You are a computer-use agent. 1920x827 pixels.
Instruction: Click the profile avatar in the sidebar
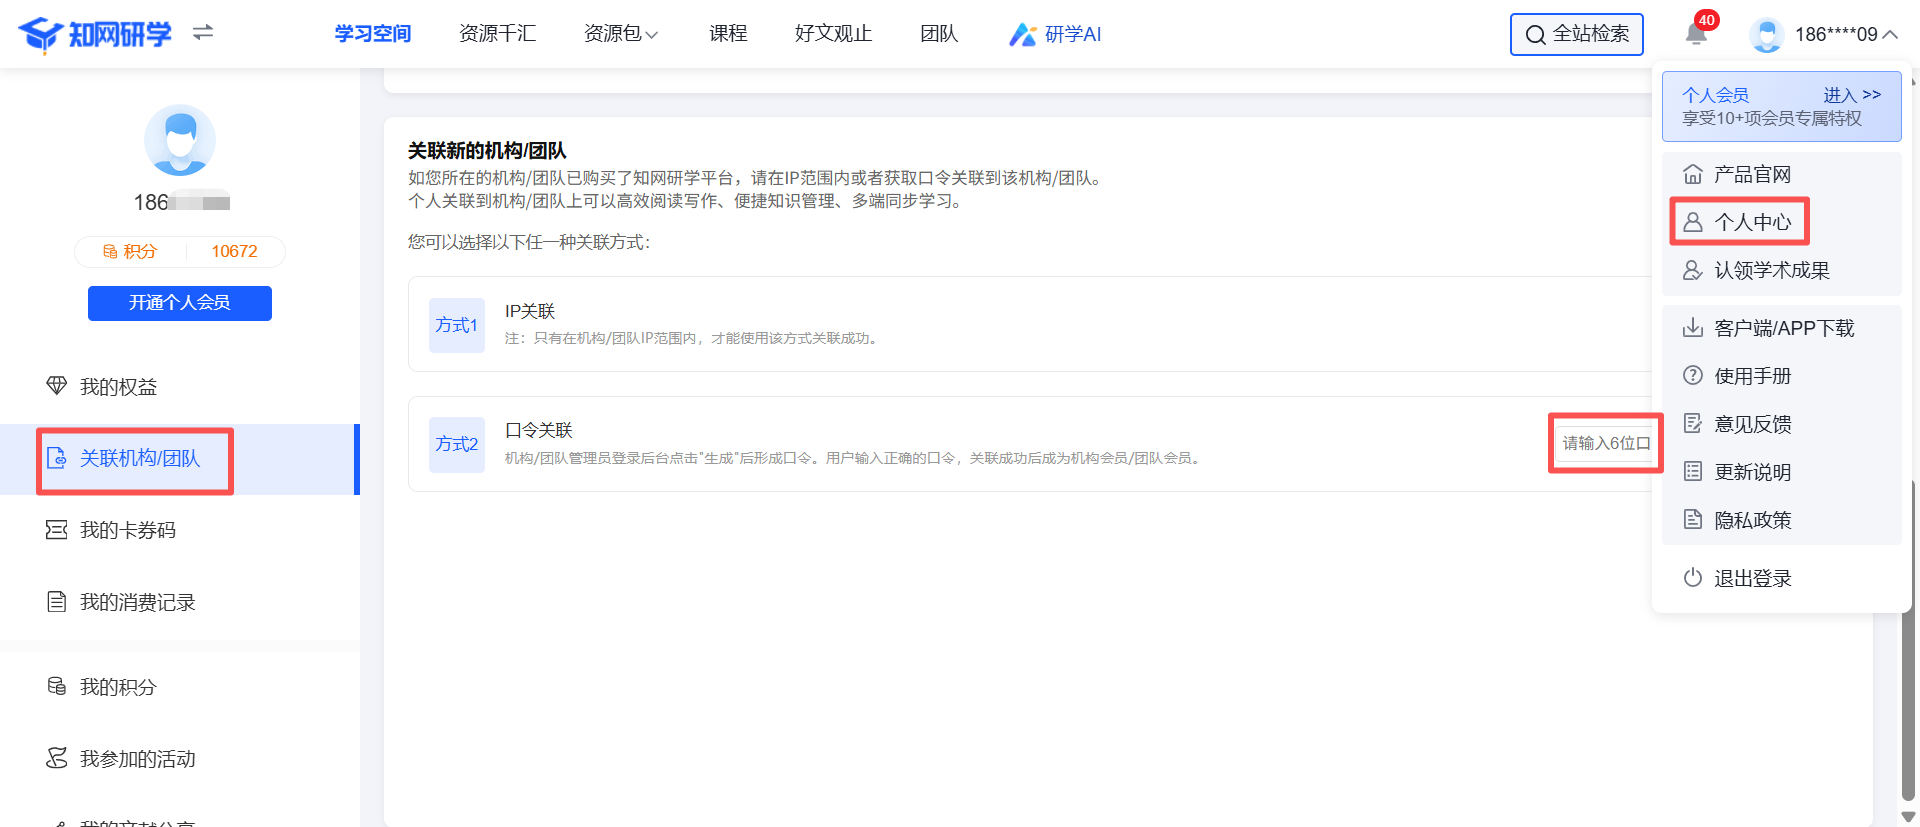pyautogui.click(x=180, y=140)
